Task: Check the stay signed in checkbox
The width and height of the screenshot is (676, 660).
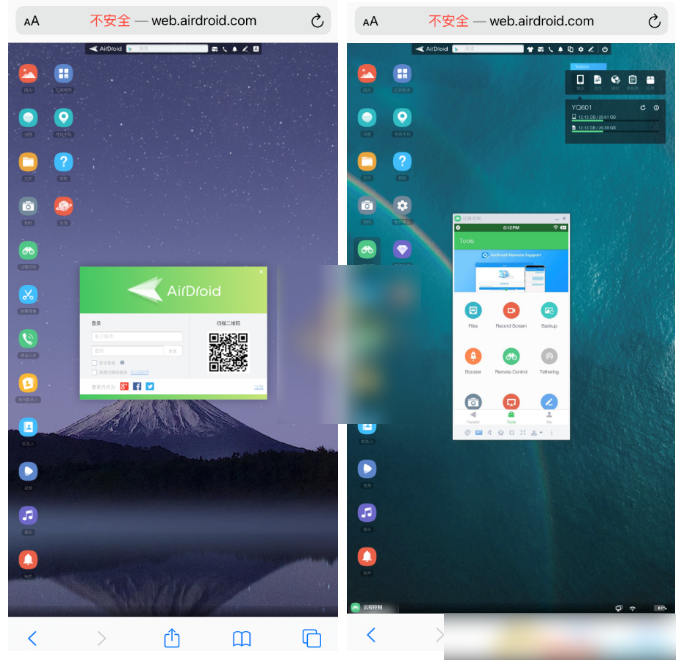Action: click(x=94, y=372)
